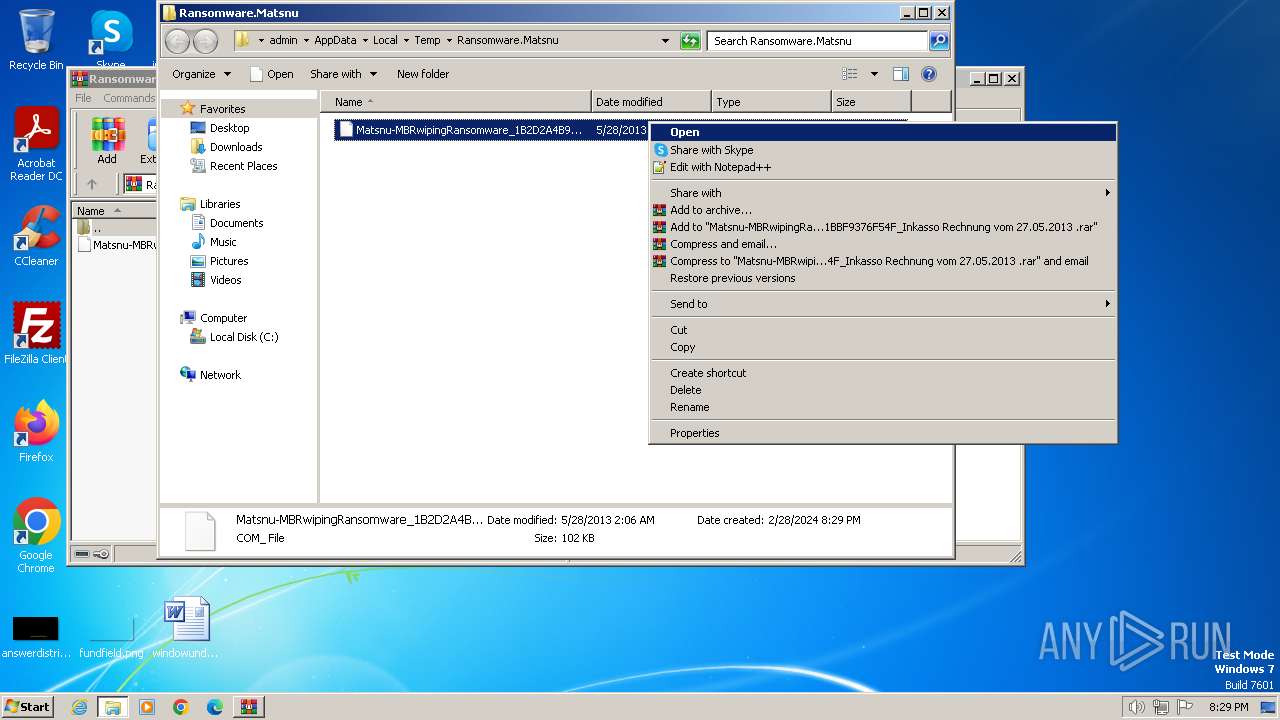The width and height of the screenshot is (1280, 720).
Task: Open Internet Explorer in the taskbar
Action: pyautogui.click(x=79, y=707)
